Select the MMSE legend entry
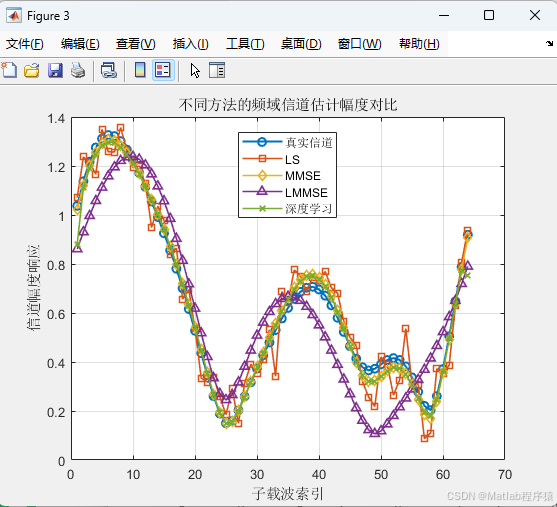The width and height of the screenshot is (557, 507). tap(281, 176)
